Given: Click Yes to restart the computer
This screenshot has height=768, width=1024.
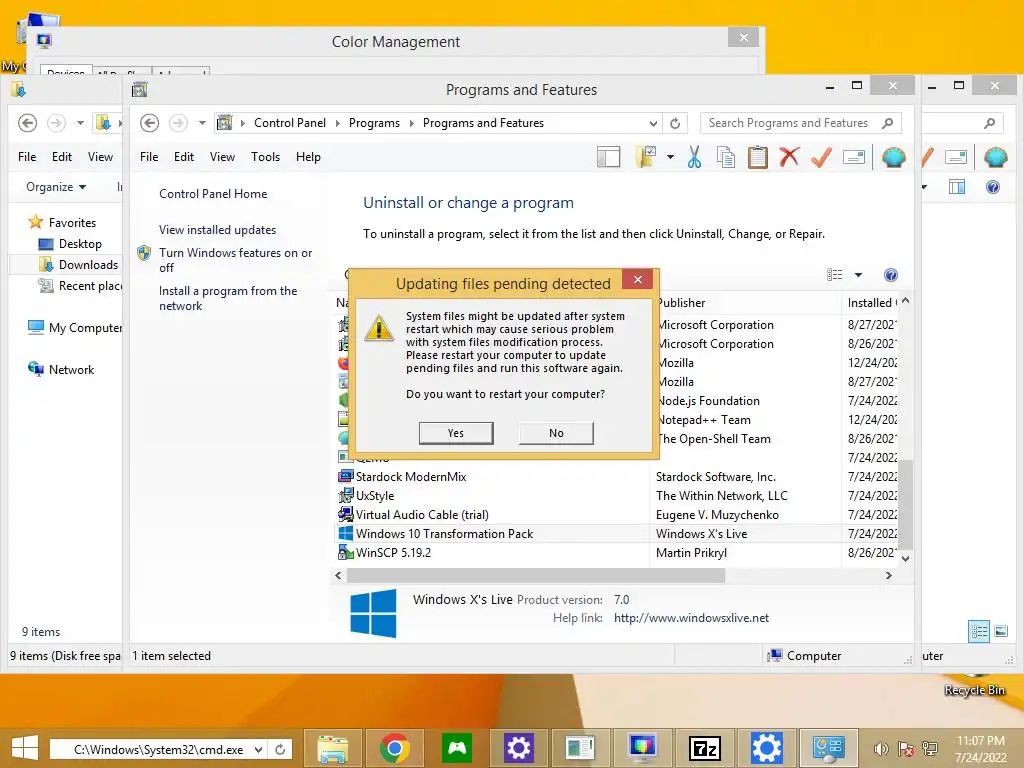Looking at the screenshot, I should tap(456, 433).
